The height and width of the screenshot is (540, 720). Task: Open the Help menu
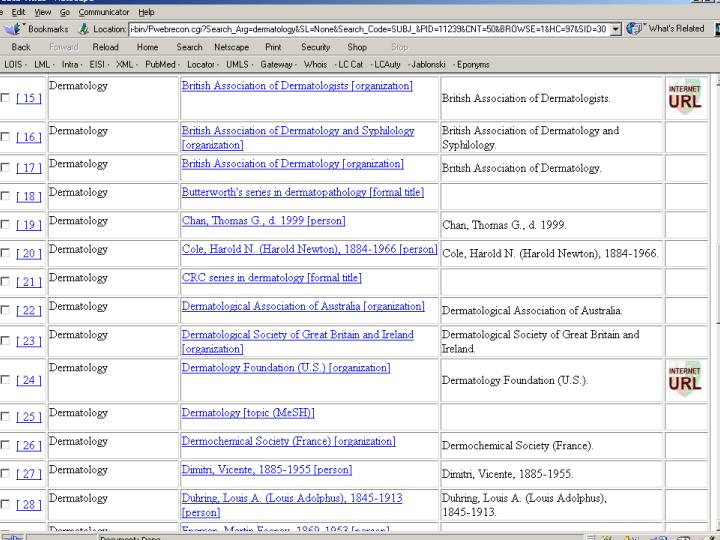click(147, 12)
